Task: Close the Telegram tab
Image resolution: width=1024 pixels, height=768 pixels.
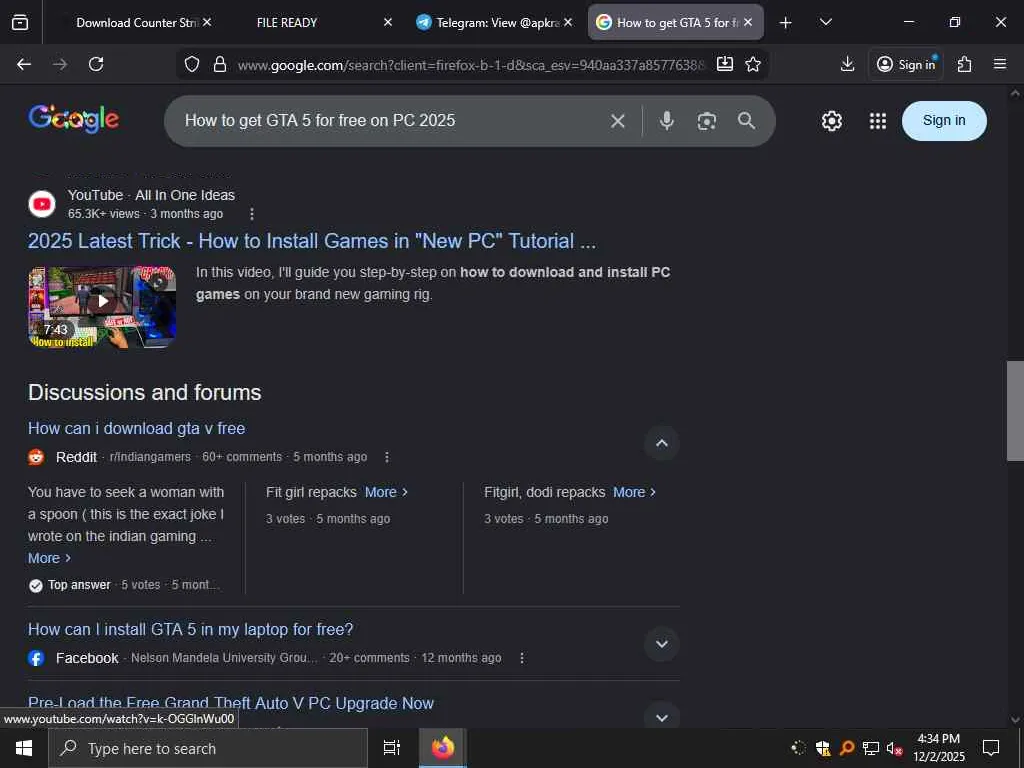Action: 568,23
